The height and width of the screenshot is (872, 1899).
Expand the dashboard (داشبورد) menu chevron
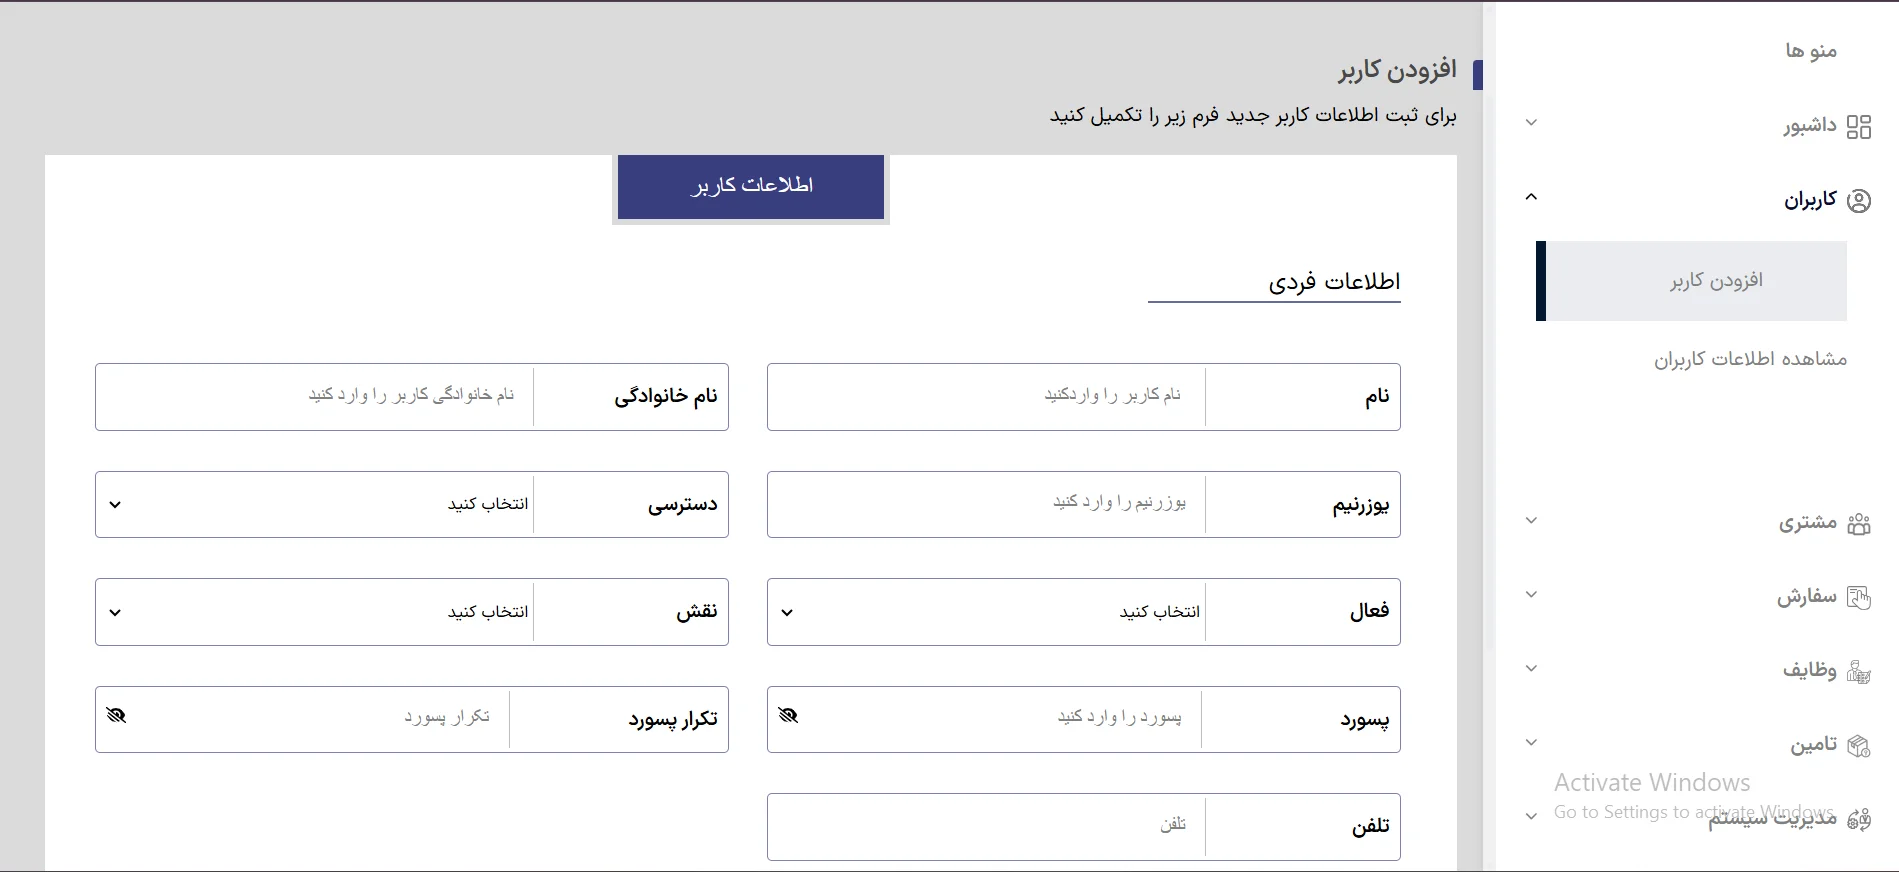[1531, 123]
